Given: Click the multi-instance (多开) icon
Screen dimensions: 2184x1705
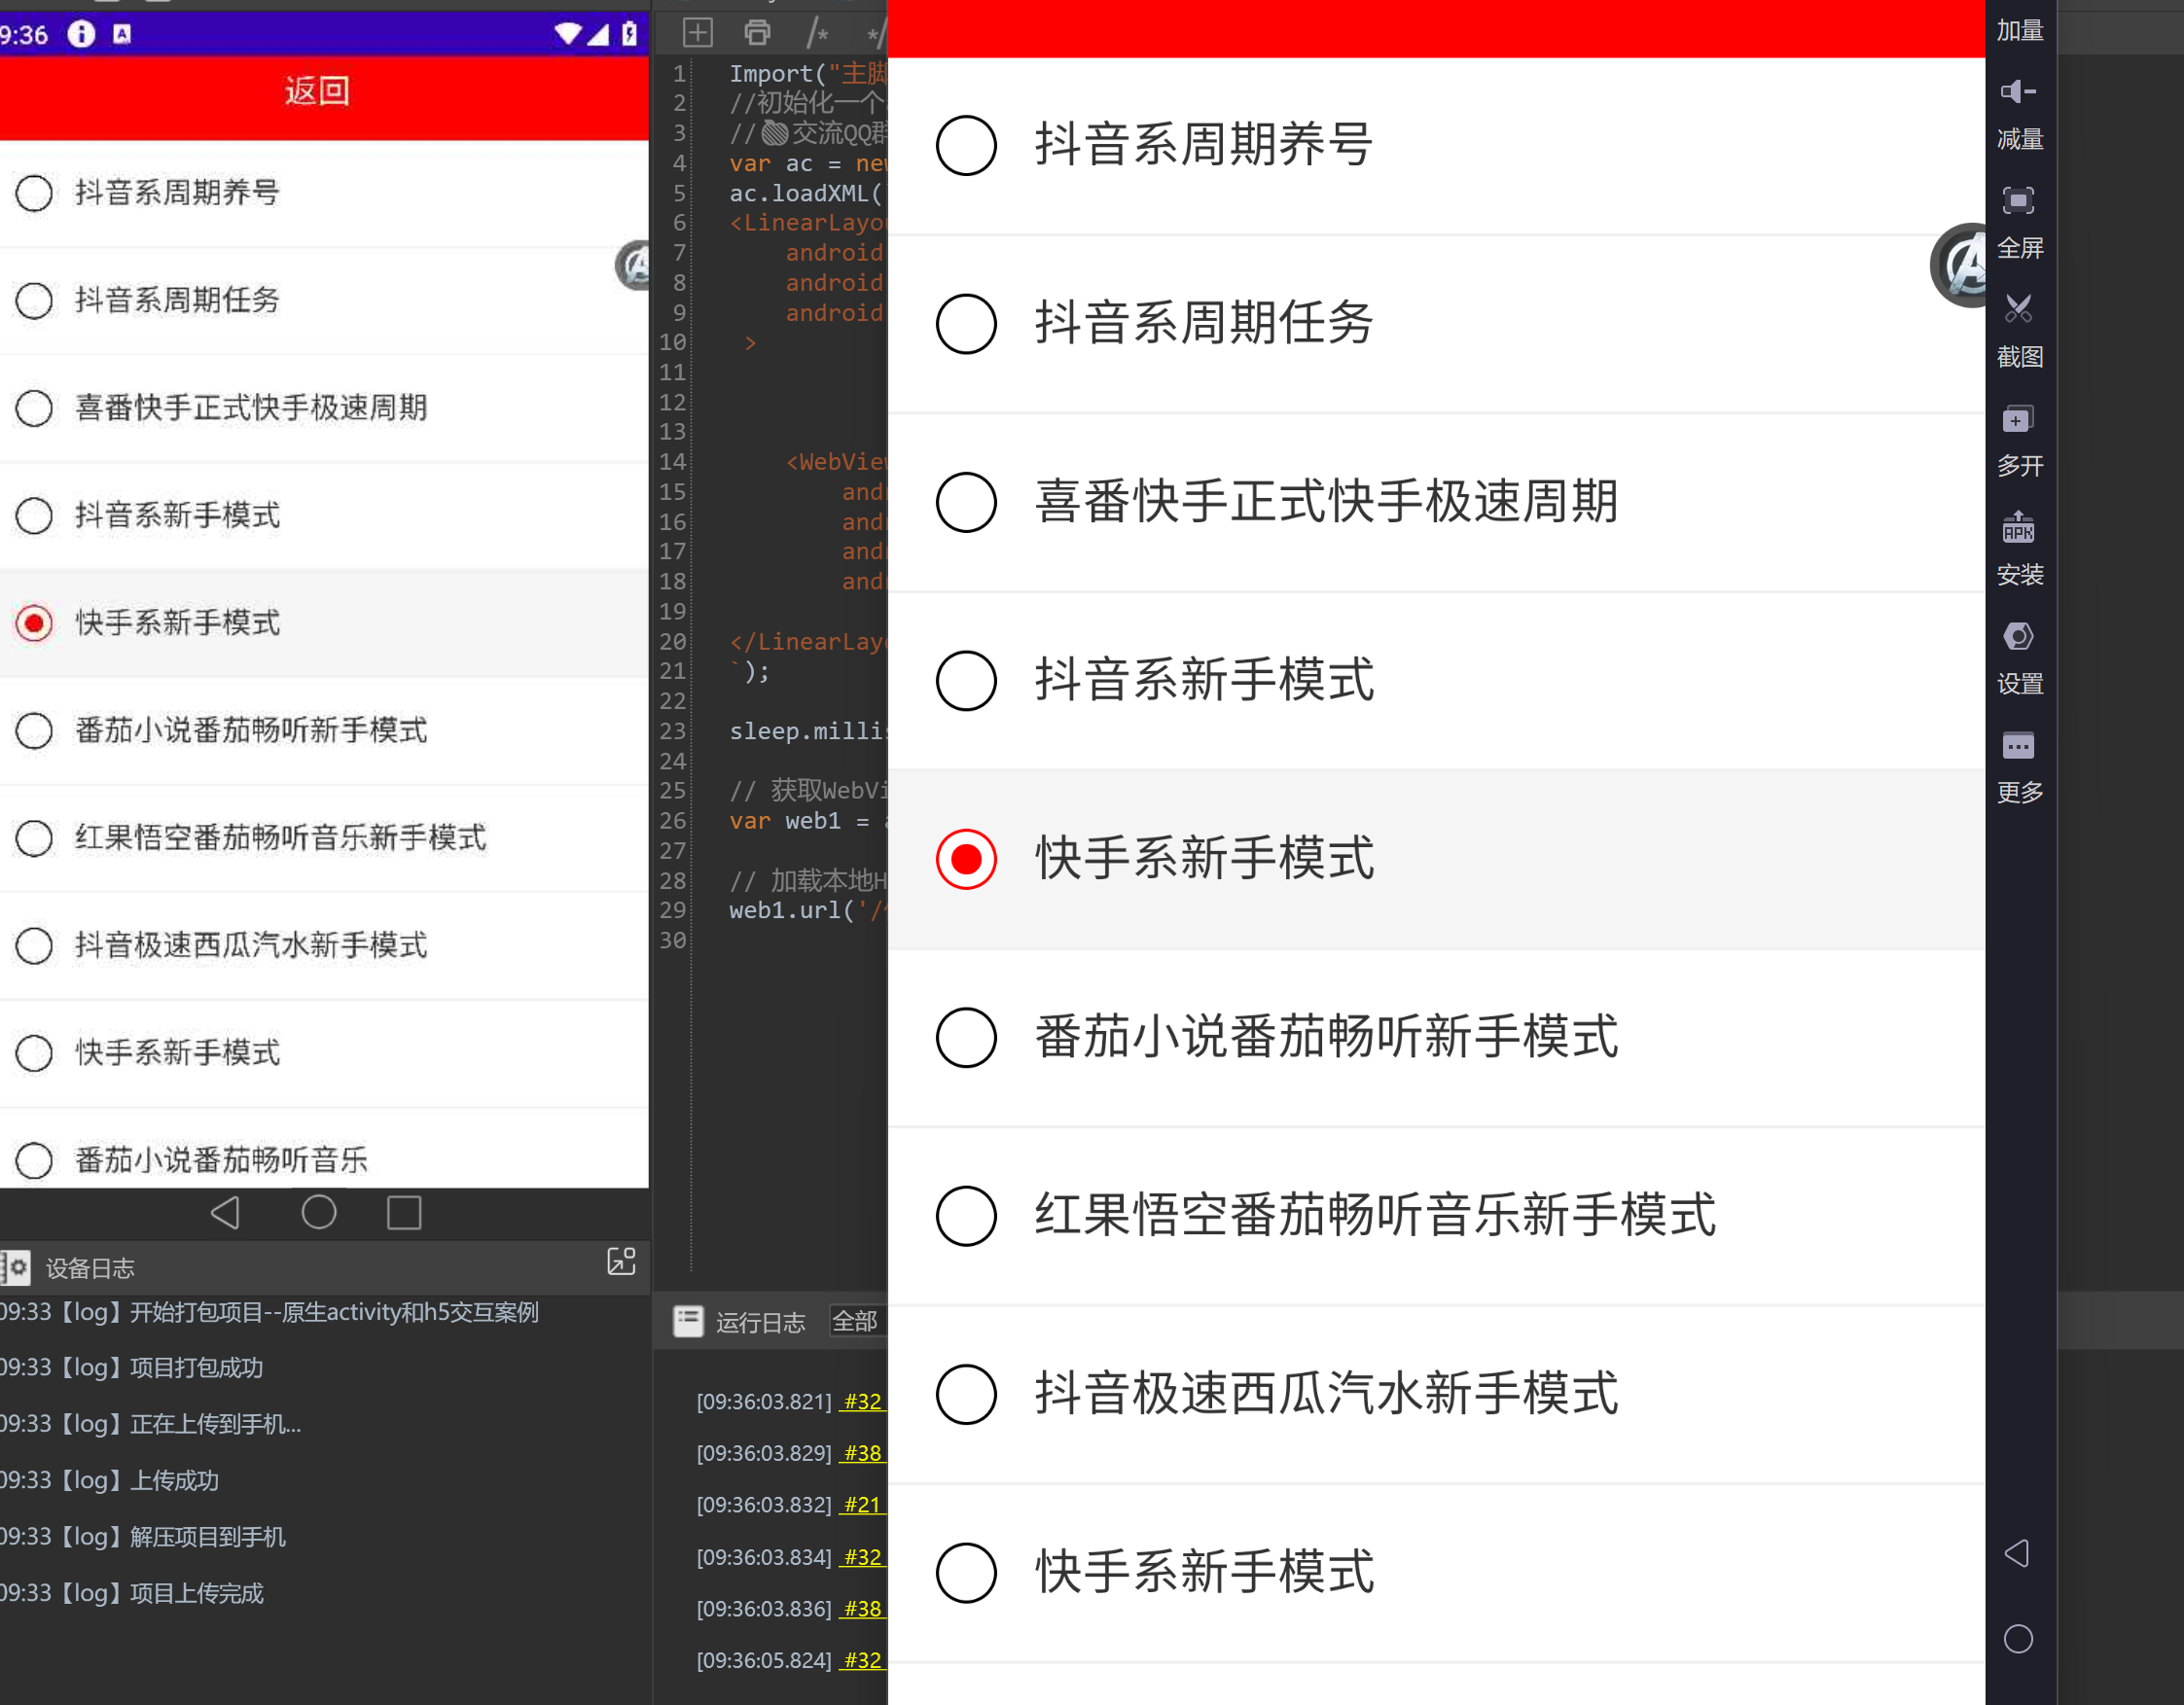Looking at the screenshot, I should pyautogui.click(x=2017, y=419).
